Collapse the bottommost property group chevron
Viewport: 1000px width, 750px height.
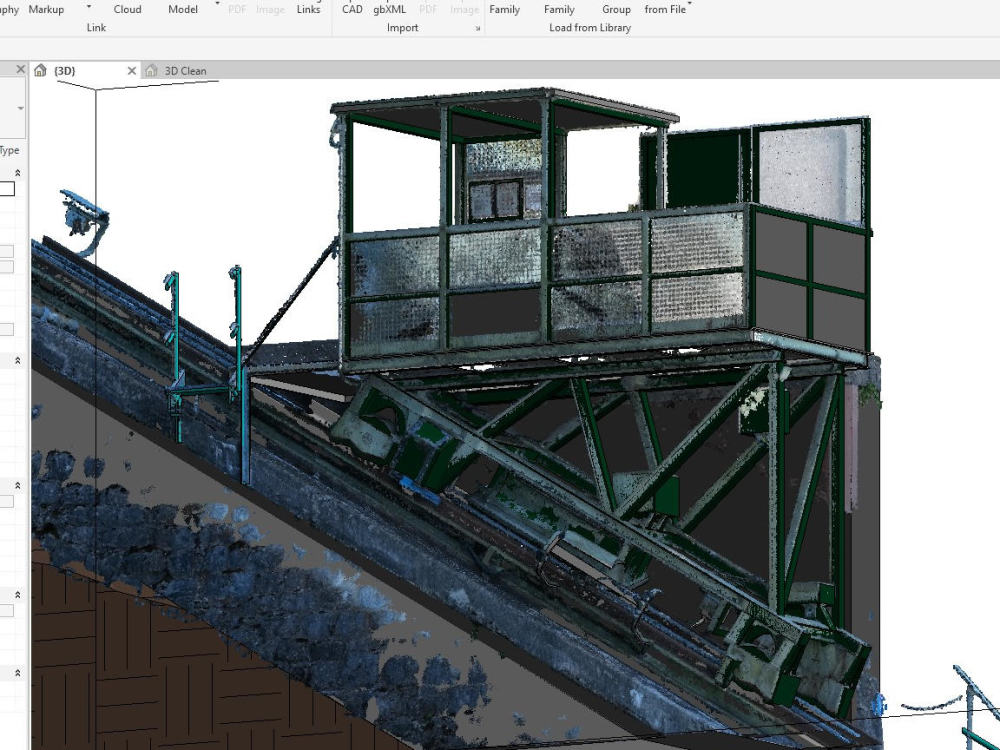tap(17, 673)
